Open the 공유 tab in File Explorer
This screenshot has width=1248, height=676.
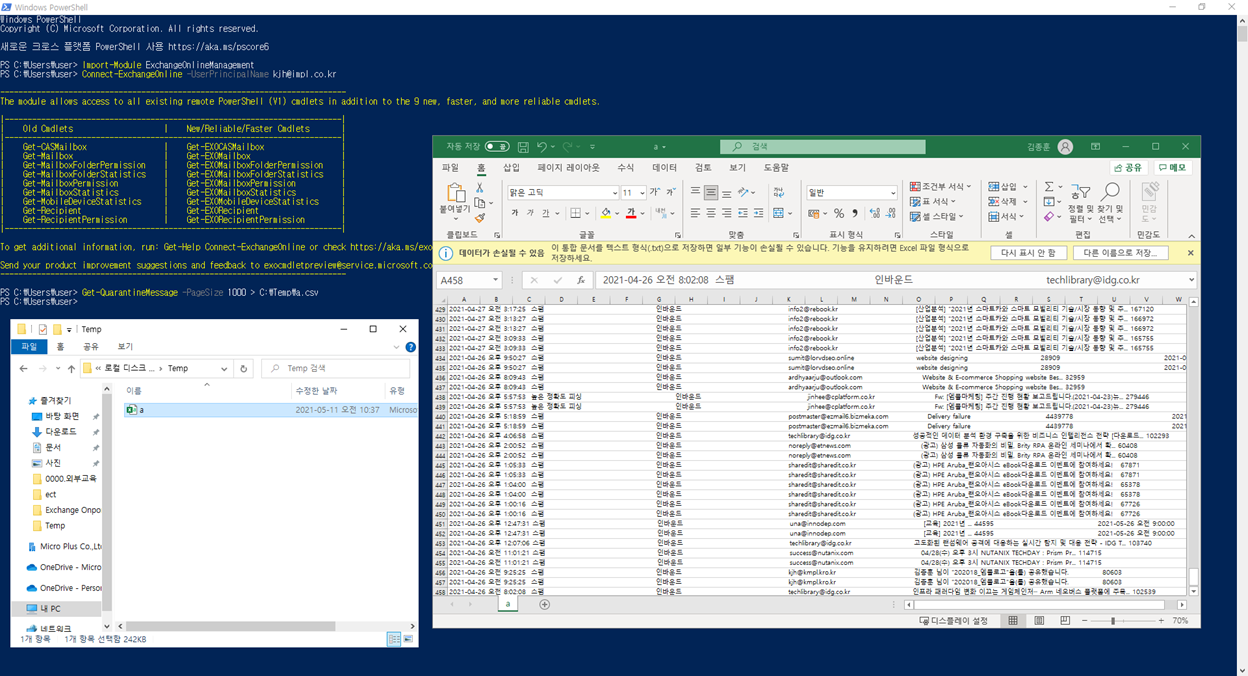click(x=91, y=347)
